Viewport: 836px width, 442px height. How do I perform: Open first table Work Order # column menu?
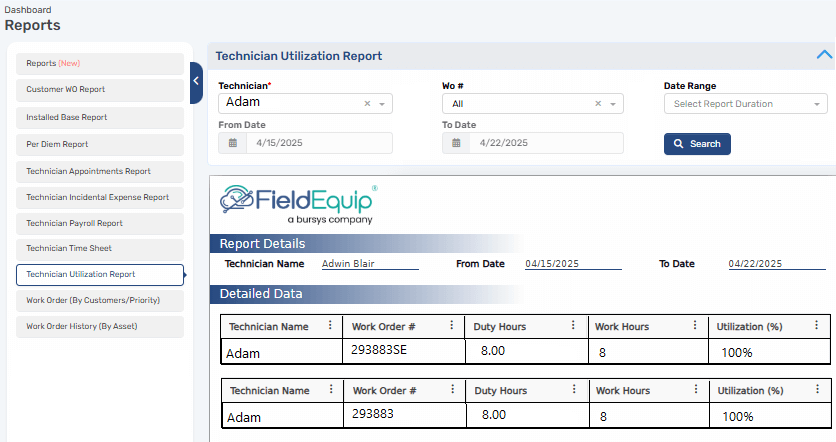tap(452, 325)
